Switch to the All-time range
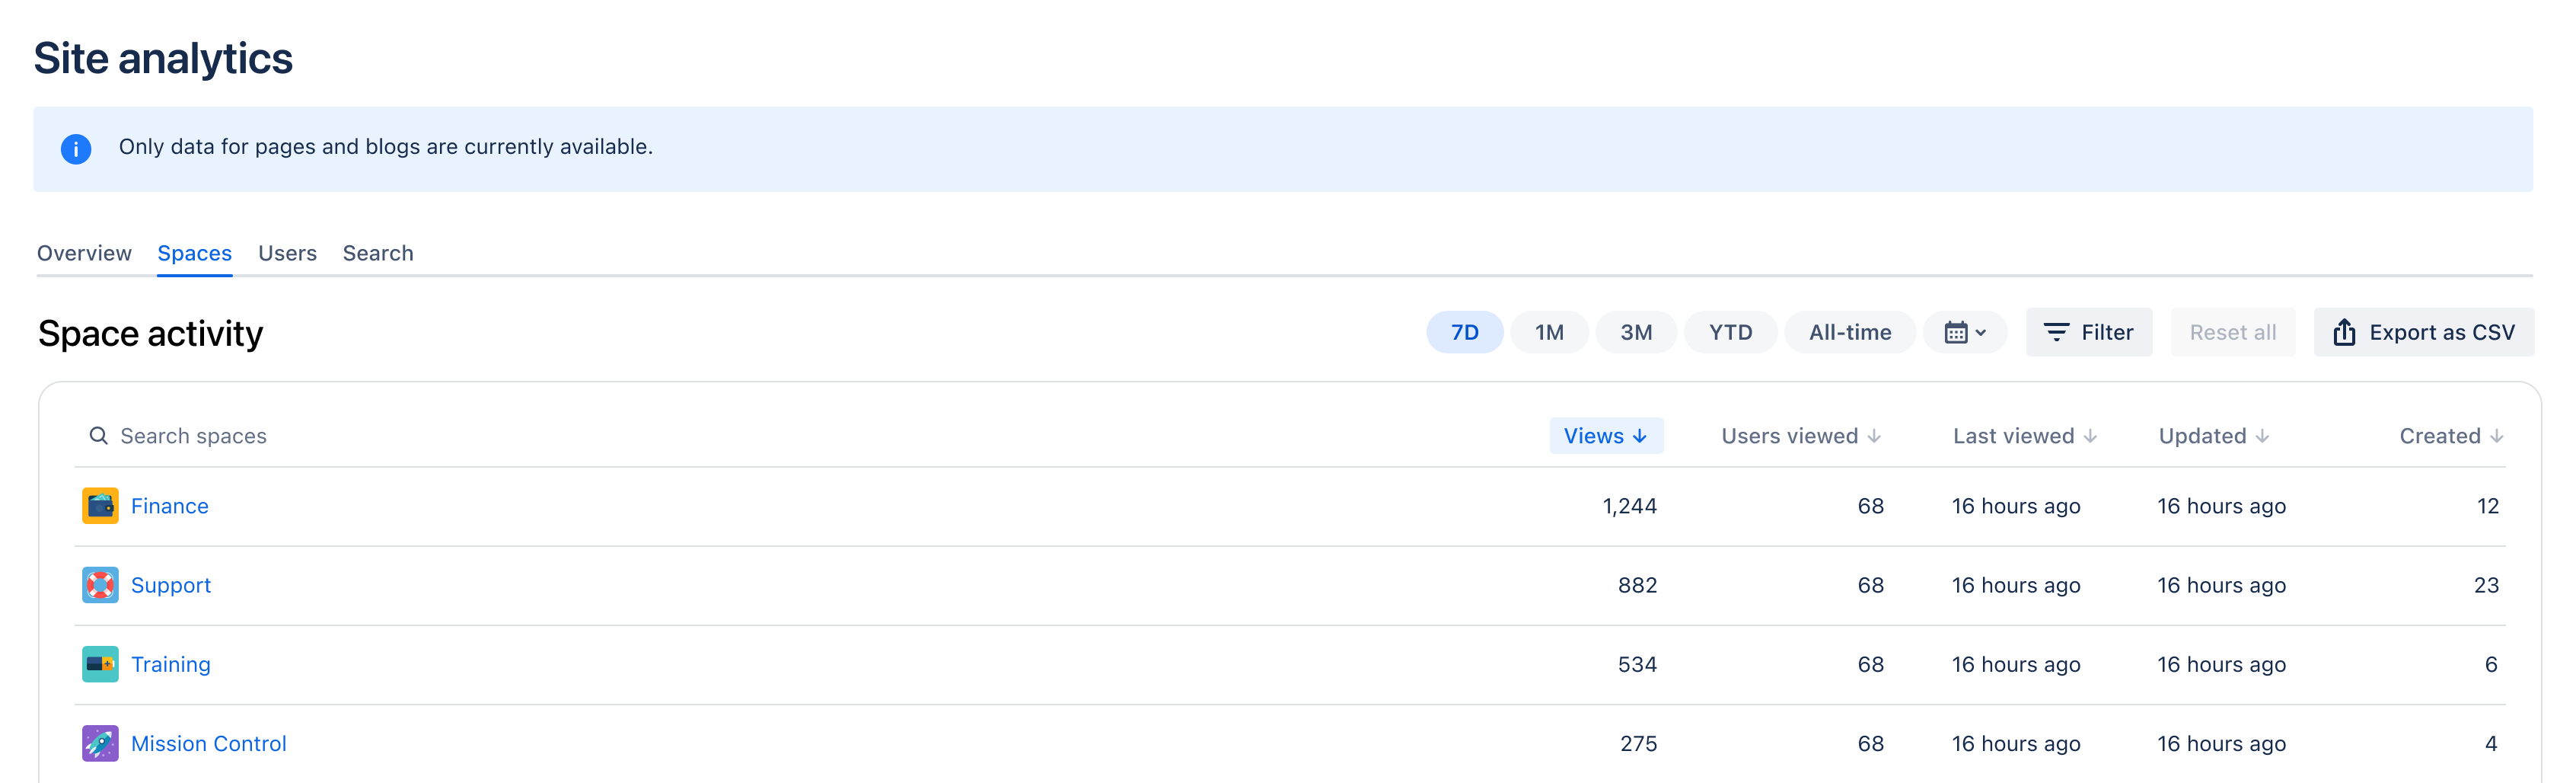Image resolution: width=2576 pixels, height=783 pixels. [x=1849, y=332]
